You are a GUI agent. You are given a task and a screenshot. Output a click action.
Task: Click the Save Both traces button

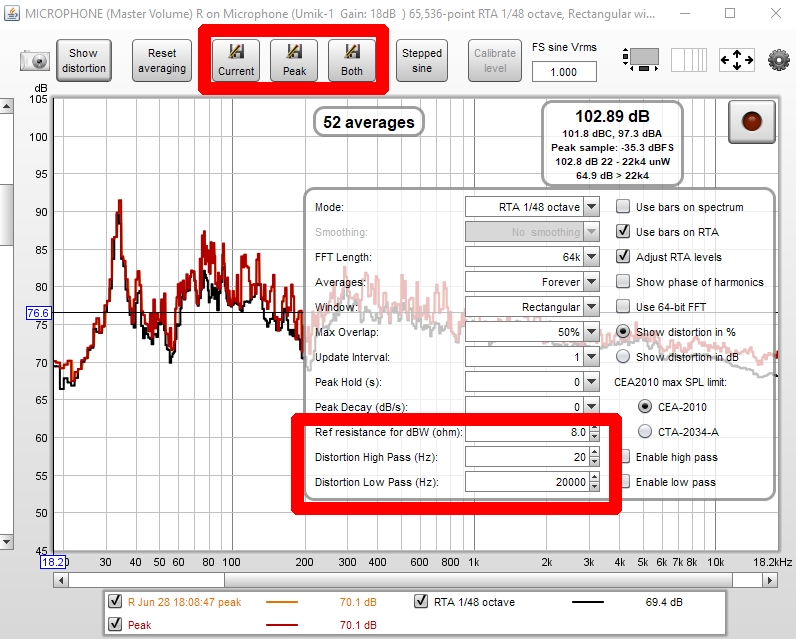351,61
